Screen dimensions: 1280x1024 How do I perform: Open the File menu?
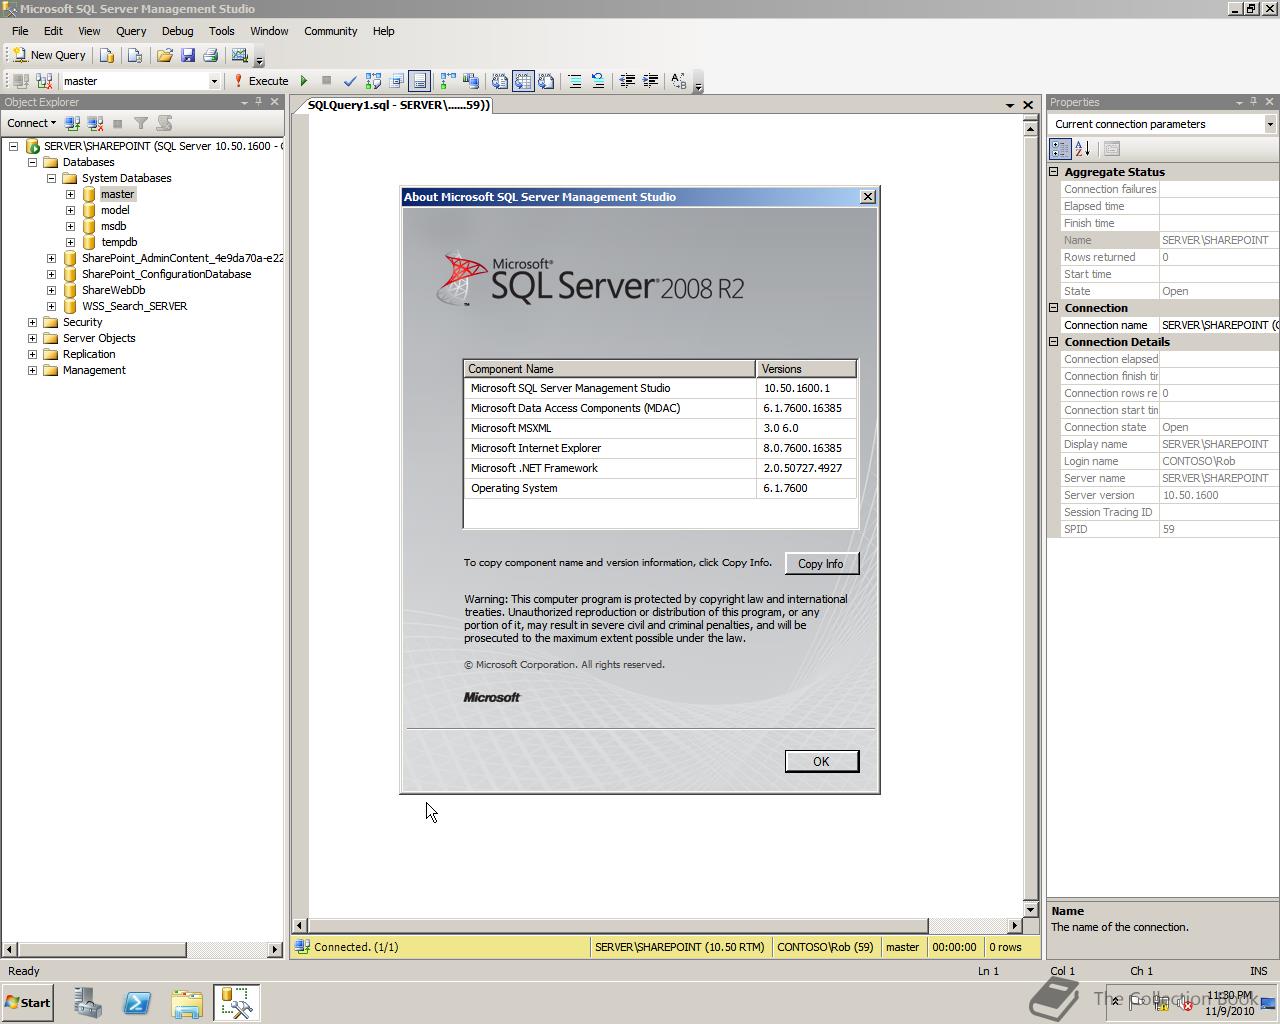point(20,31)
